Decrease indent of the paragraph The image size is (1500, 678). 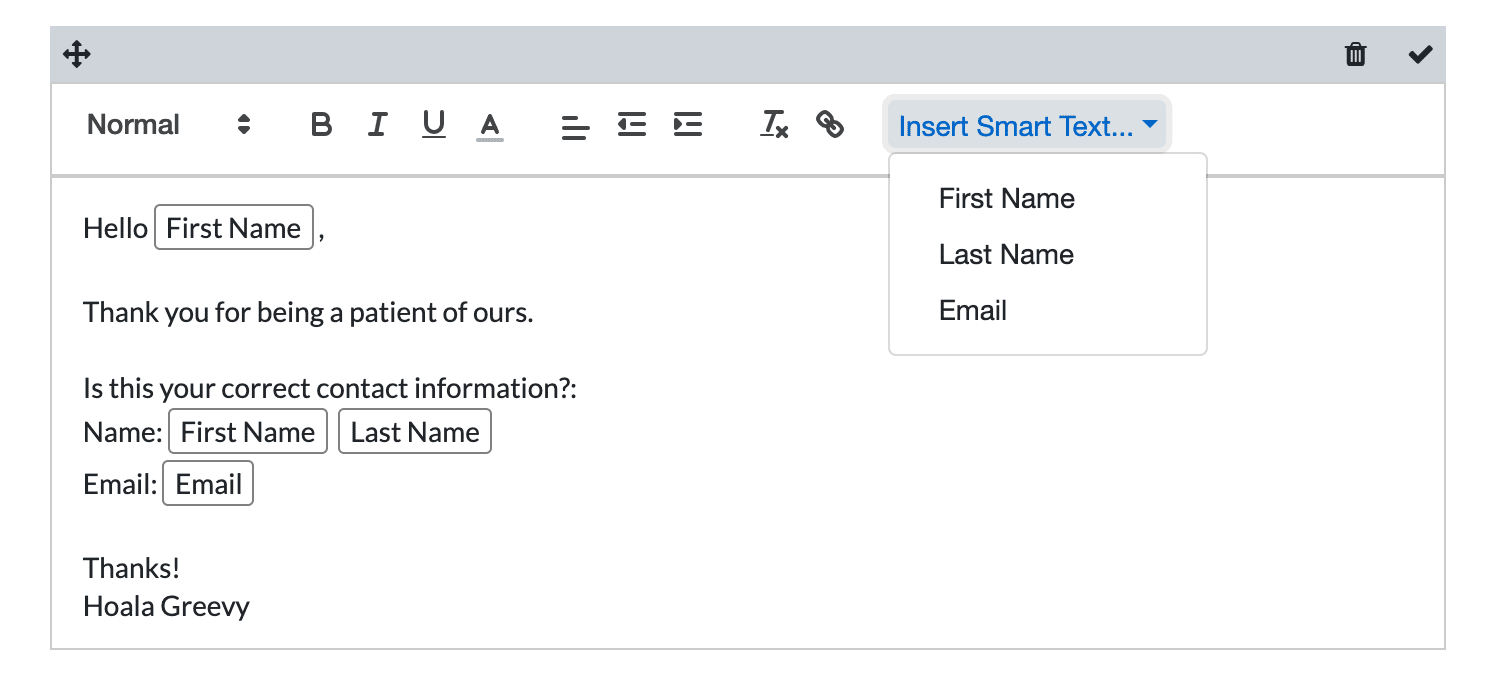pyautogui.click(x=631, y=125)
